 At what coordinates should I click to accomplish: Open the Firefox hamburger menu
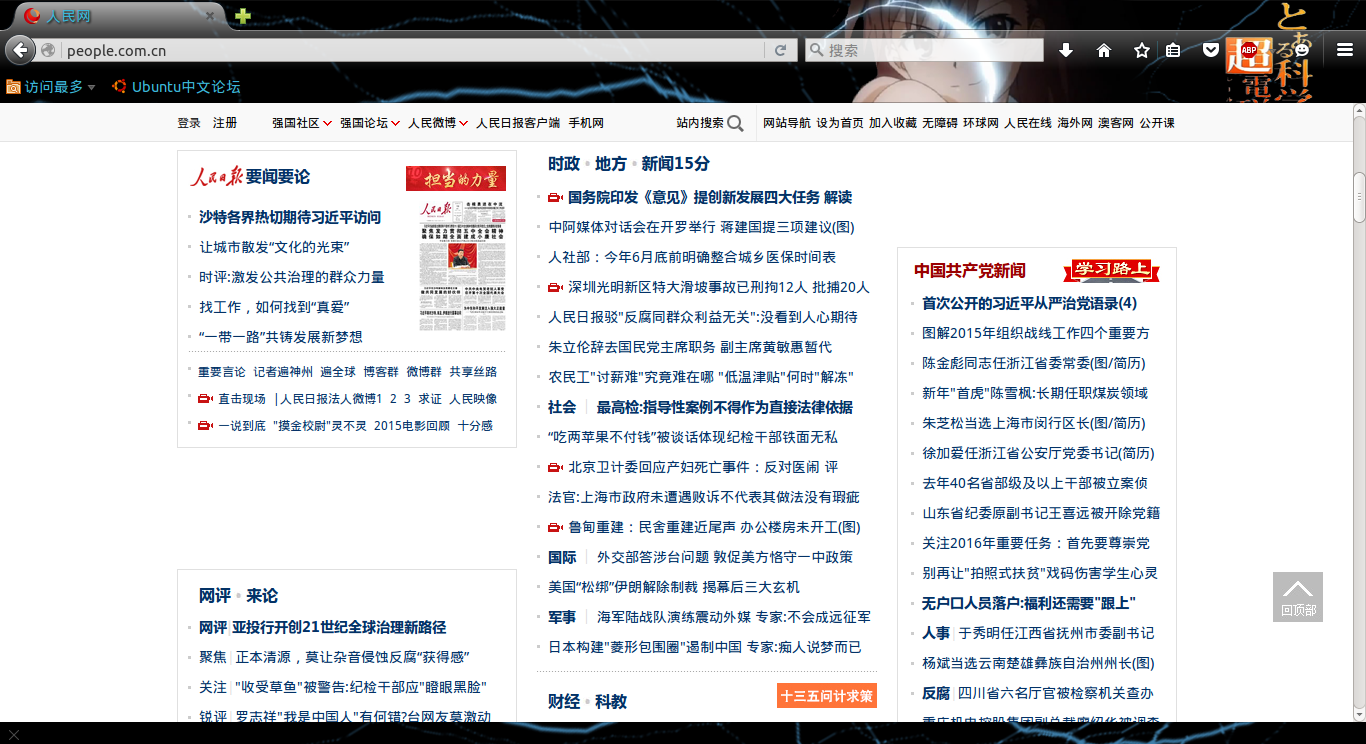click(x=1345, y=50)
